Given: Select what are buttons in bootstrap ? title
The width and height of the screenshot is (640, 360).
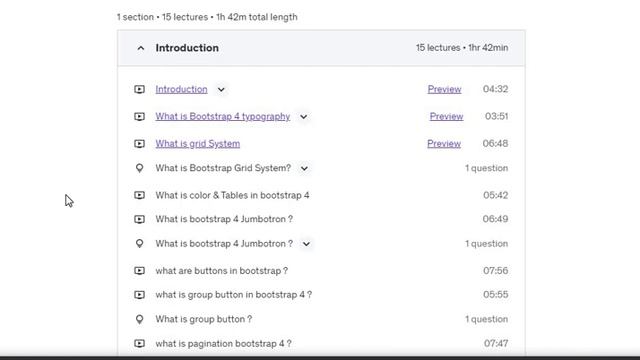Looking at the screenshot, I should pyautogui.click(x=222, y=271).
